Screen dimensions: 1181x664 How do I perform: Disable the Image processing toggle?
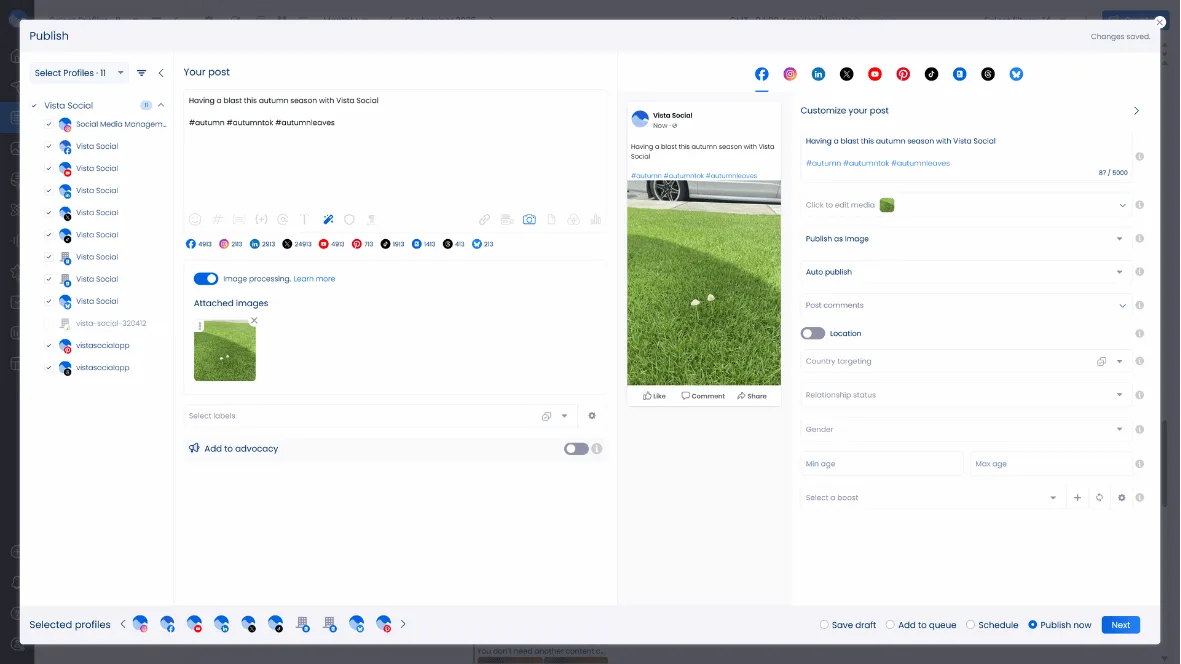(x=206, y=279)
